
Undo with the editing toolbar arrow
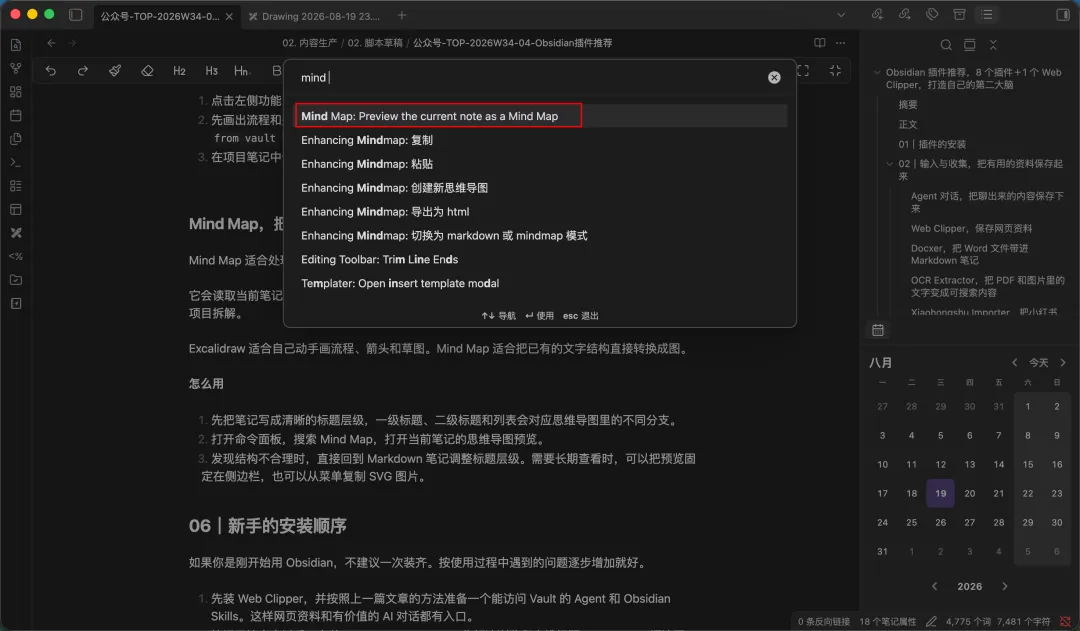coord(51,70)
